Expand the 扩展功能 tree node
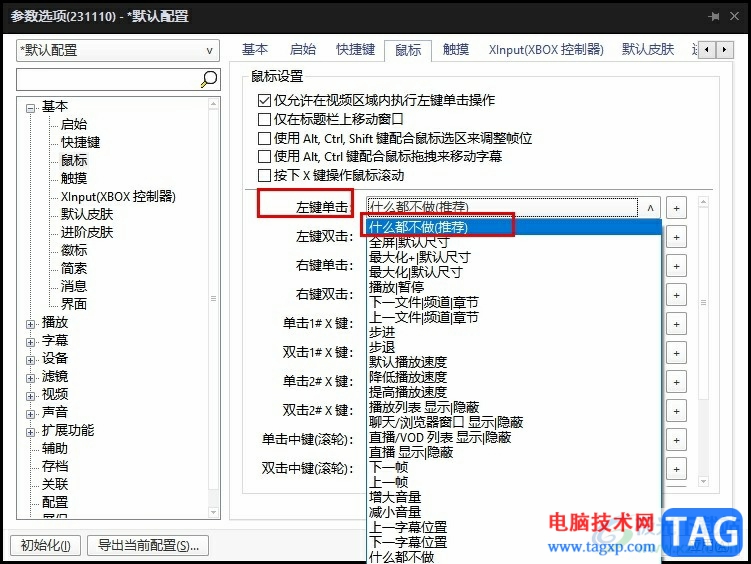The image size is (751, 564). 30,432
